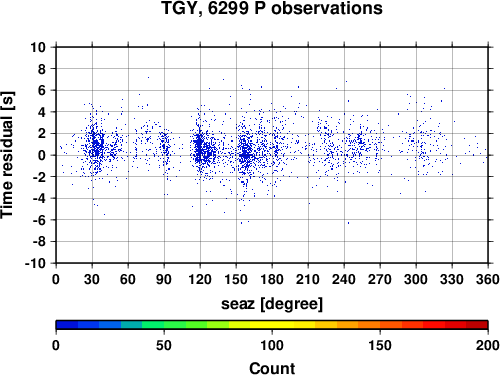Click the y-axis tick label 0
The height and width of the screenshot is (375, 500).
42,155
